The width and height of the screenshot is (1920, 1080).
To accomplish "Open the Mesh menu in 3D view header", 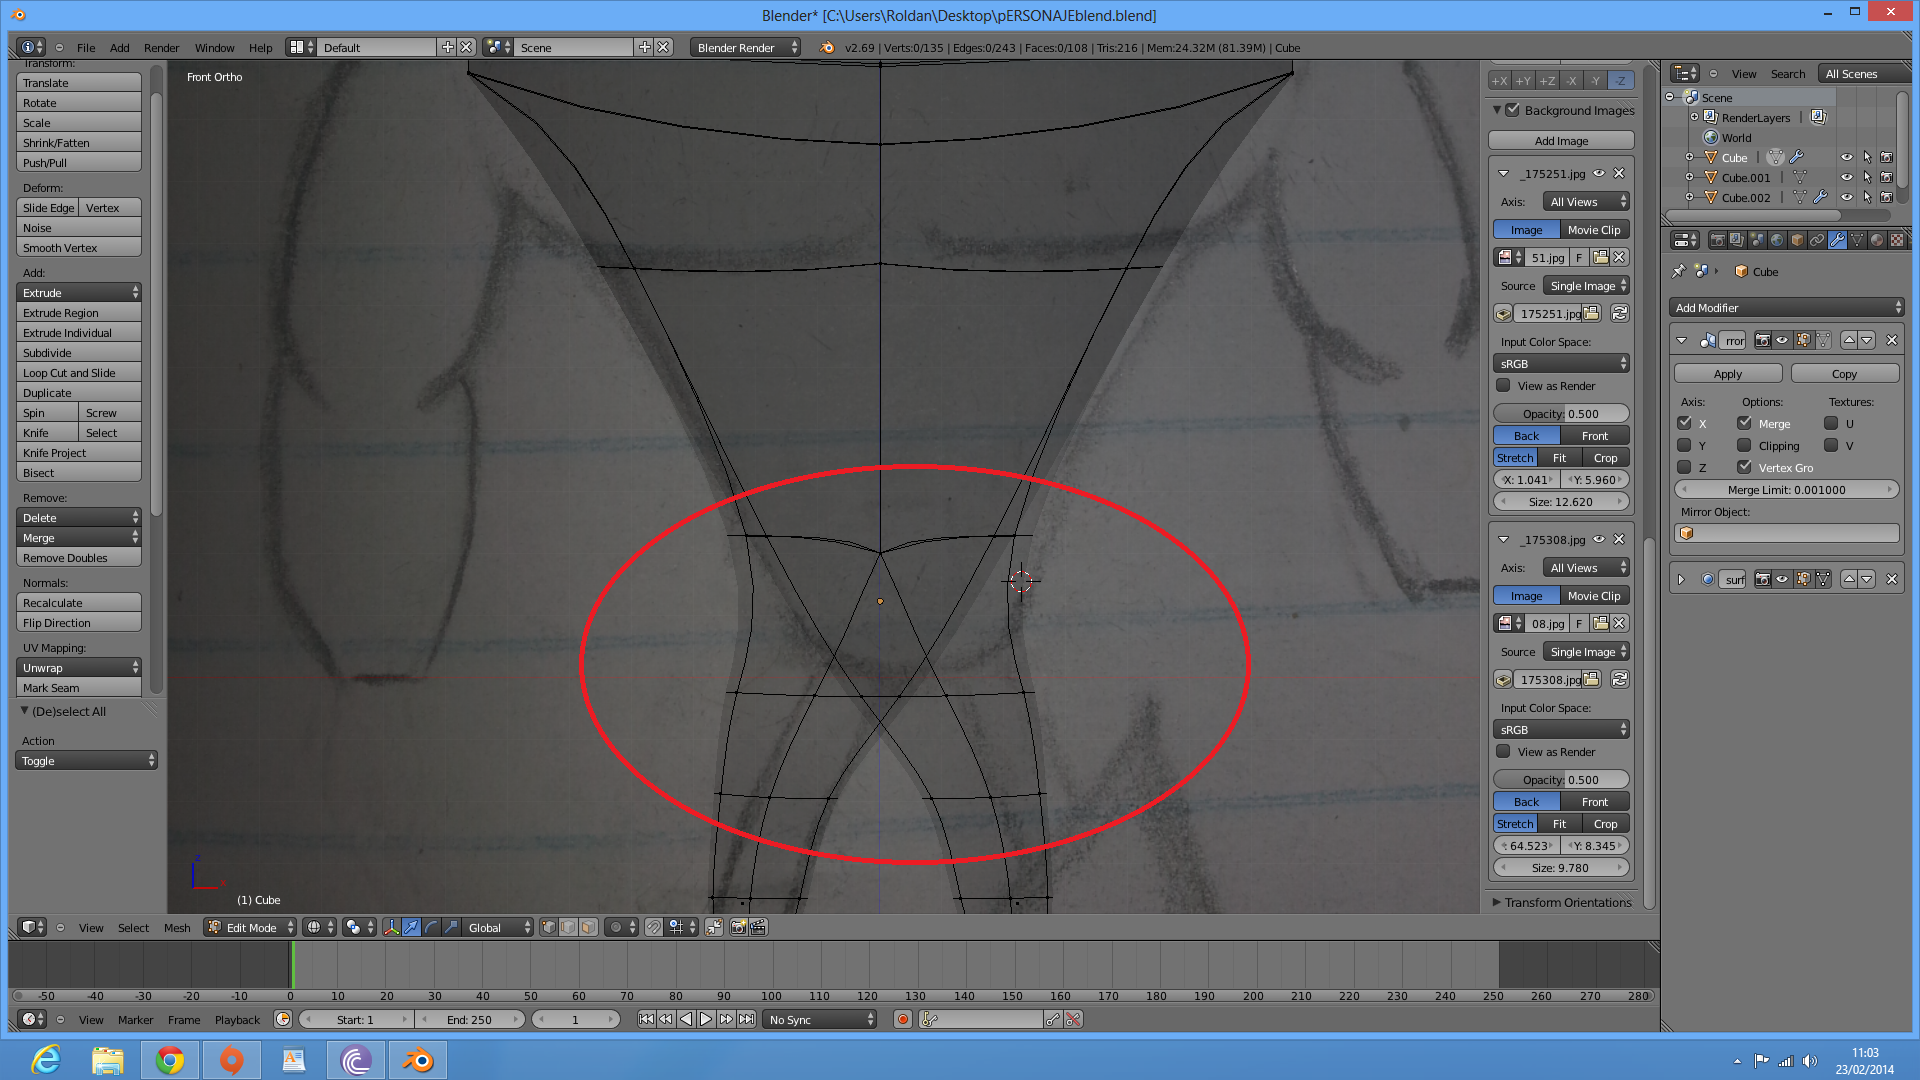I will (177, 928).
